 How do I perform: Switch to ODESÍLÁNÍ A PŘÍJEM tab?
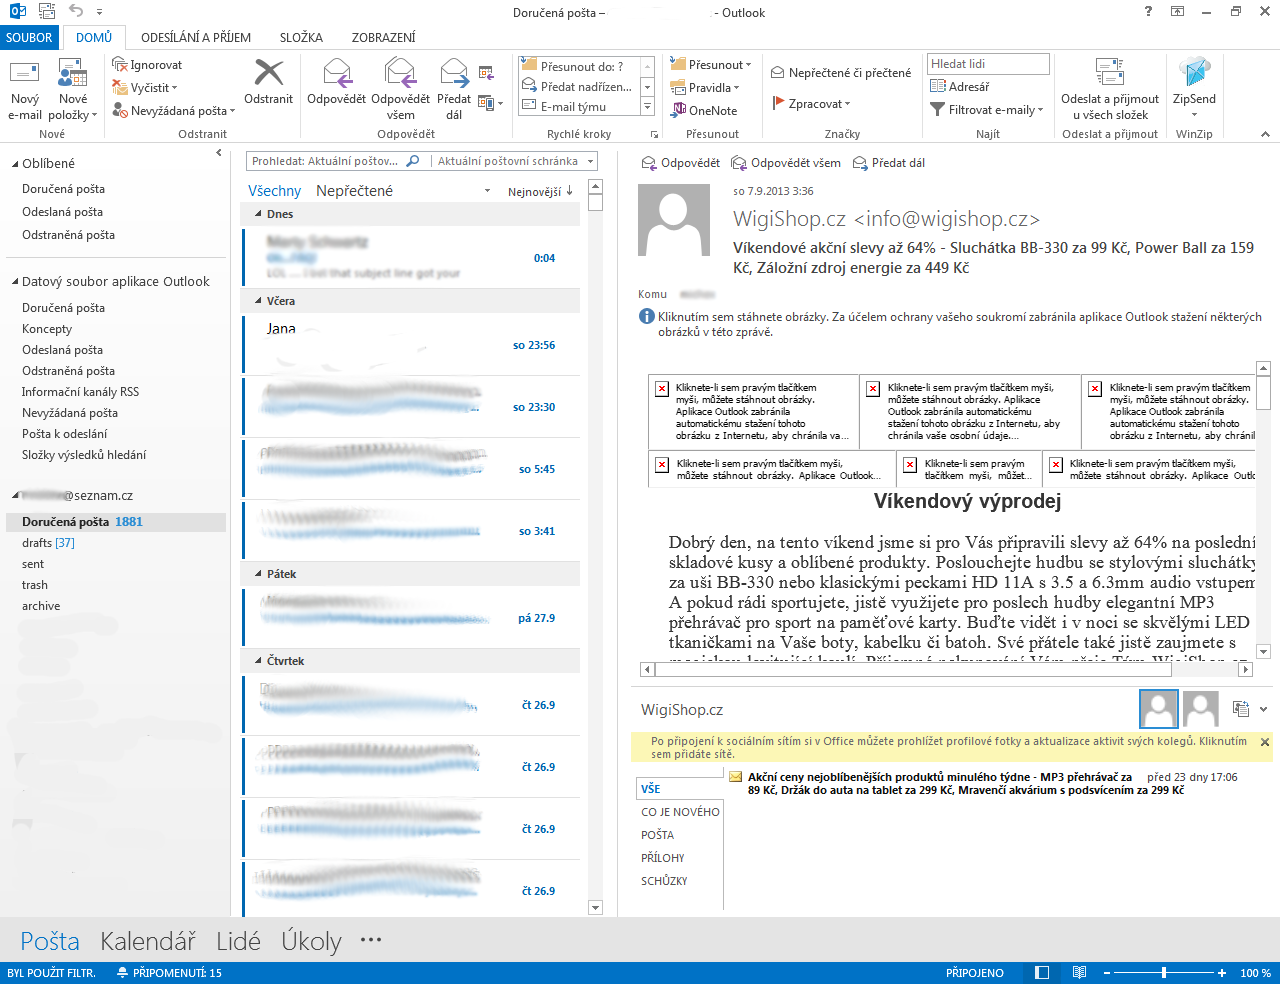(x=196, y=38)
